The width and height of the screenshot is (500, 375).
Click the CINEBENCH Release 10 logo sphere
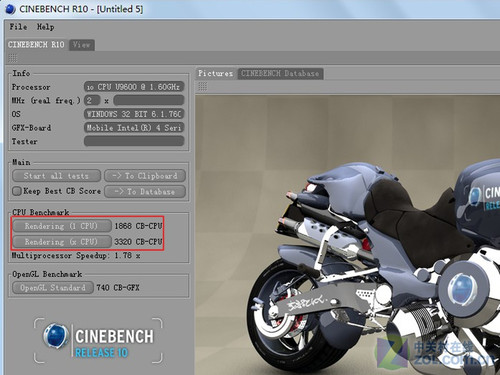(x=55, y=335)
